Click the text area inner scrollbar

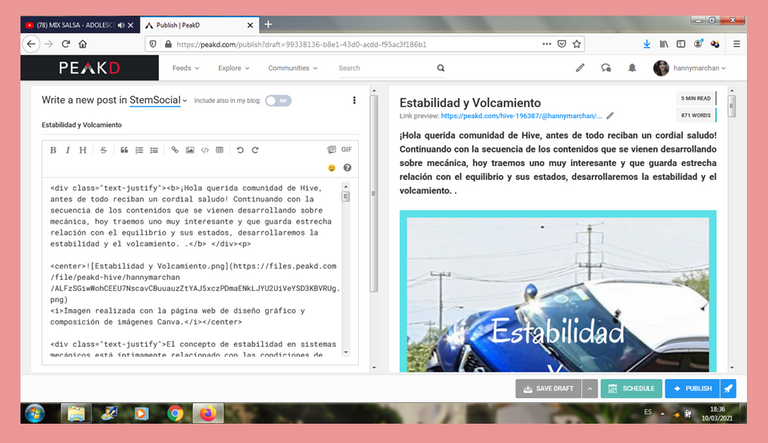coord(346,197)
